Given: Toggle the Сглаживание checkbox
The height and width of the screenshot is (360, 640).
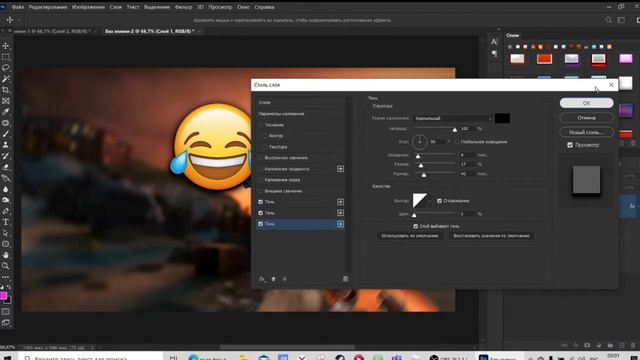Looking at the screenshot, I should click(439, 201).
